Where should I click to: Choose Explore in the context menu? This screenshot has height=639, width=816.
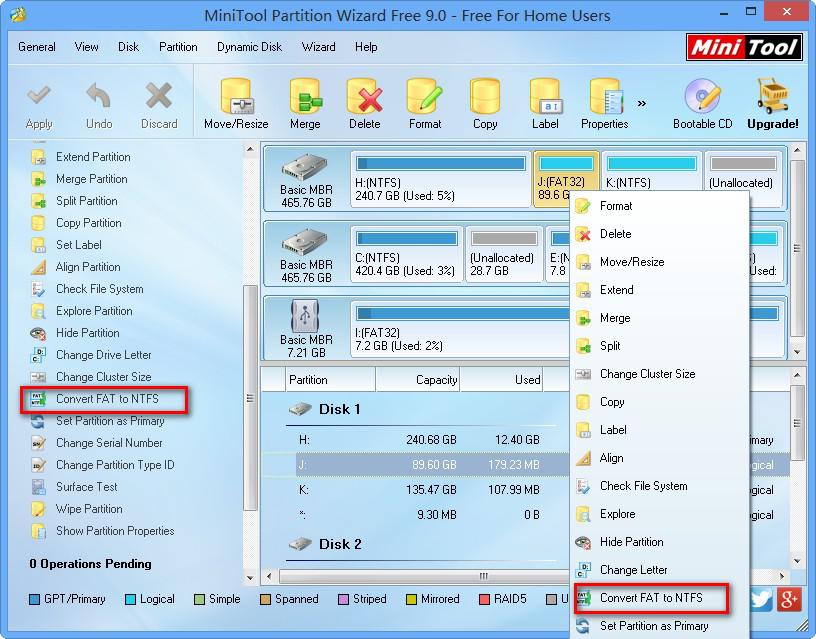tap(659, 514)
